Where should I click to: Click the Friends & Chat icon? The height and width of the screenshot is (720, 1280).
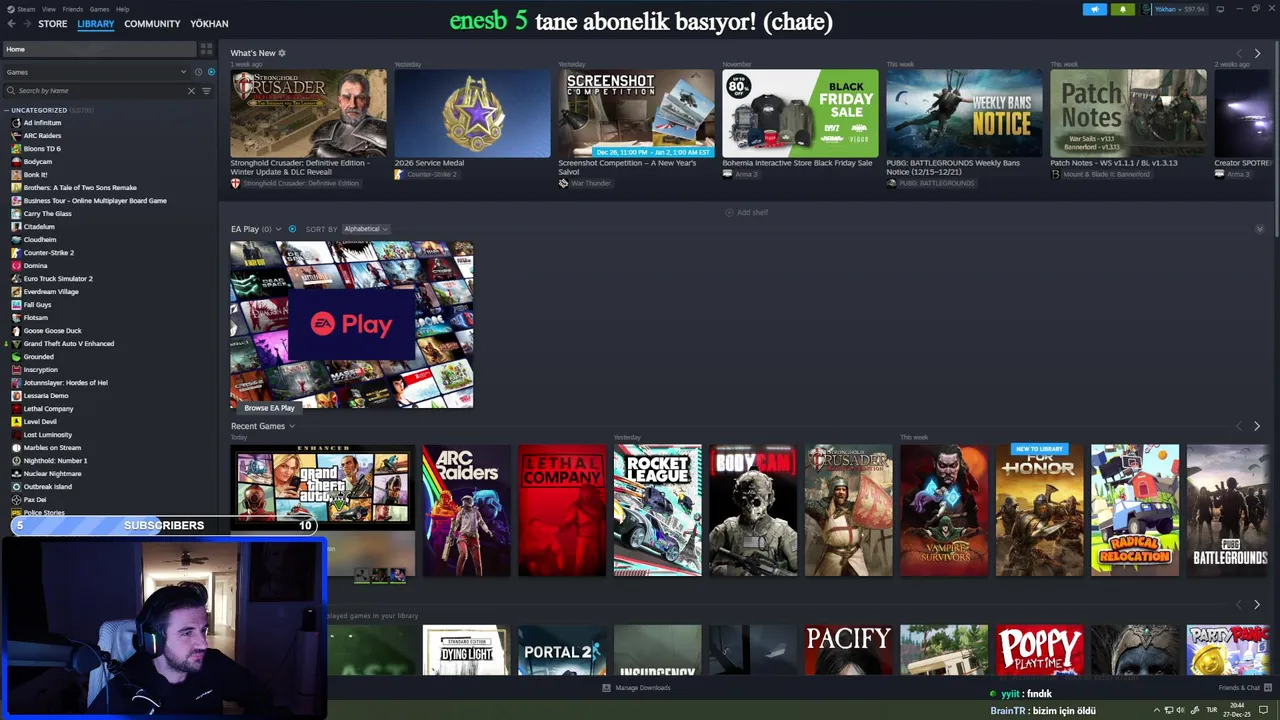coord(1267,688)
